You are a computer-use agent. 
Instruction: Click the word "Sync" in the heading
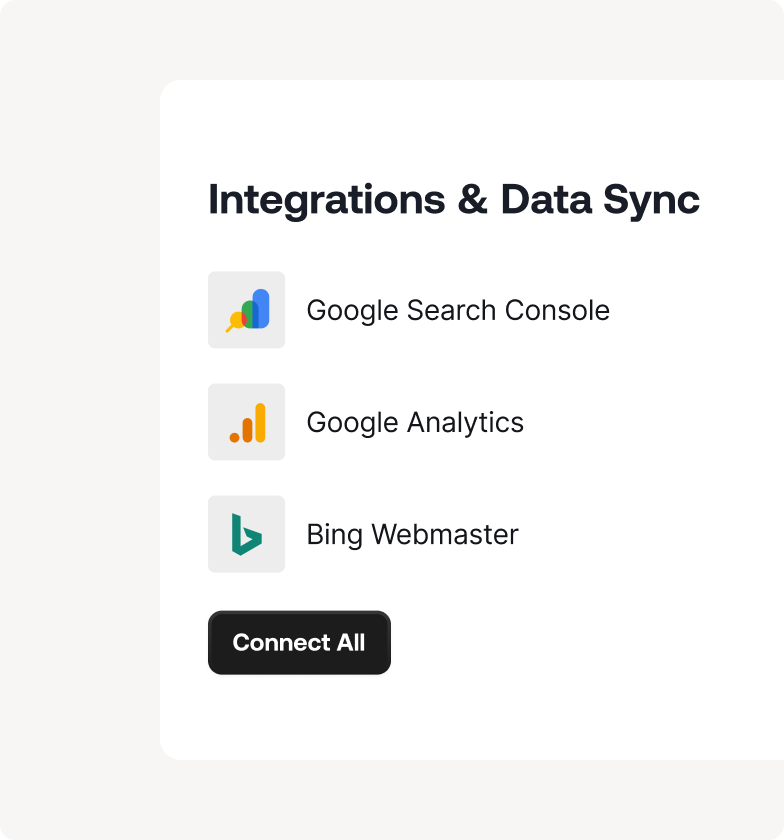click(651, 201)
